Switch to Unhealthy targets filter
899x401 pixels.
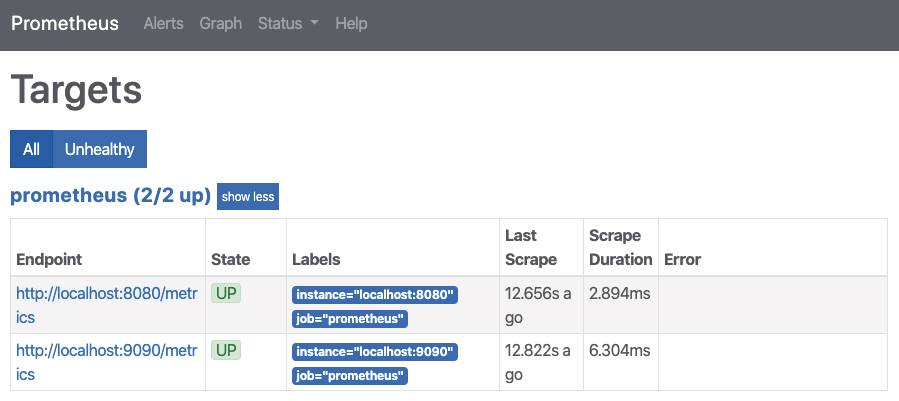(x=100, y=149)
